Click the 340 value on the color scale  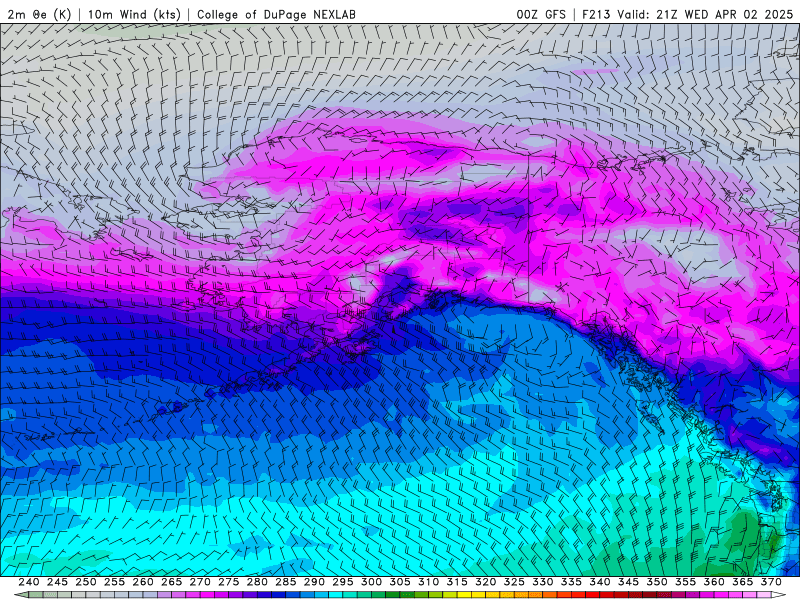[x=600, y=582]
